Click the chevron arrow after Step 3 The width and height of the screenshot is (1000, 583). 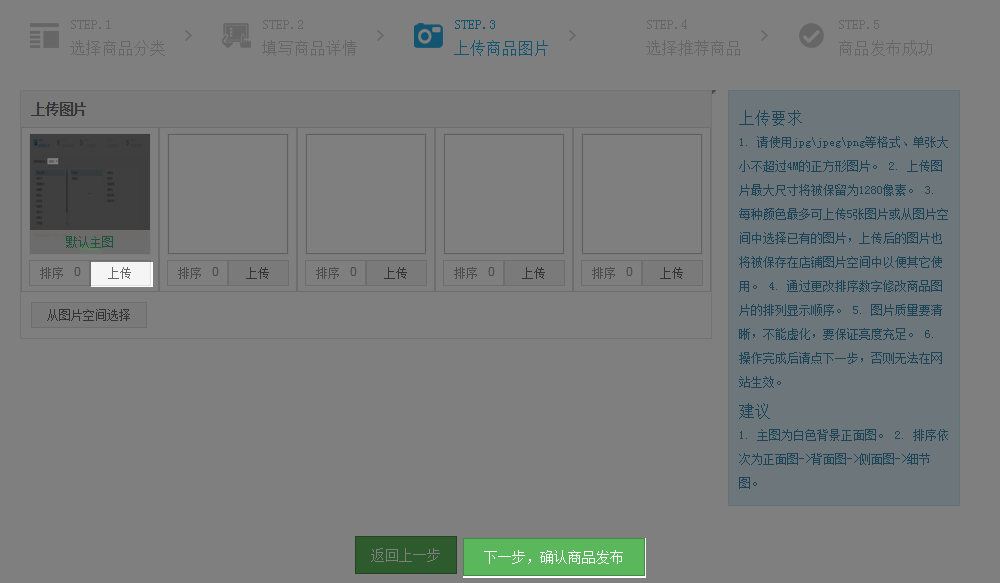tap(572, 36)
